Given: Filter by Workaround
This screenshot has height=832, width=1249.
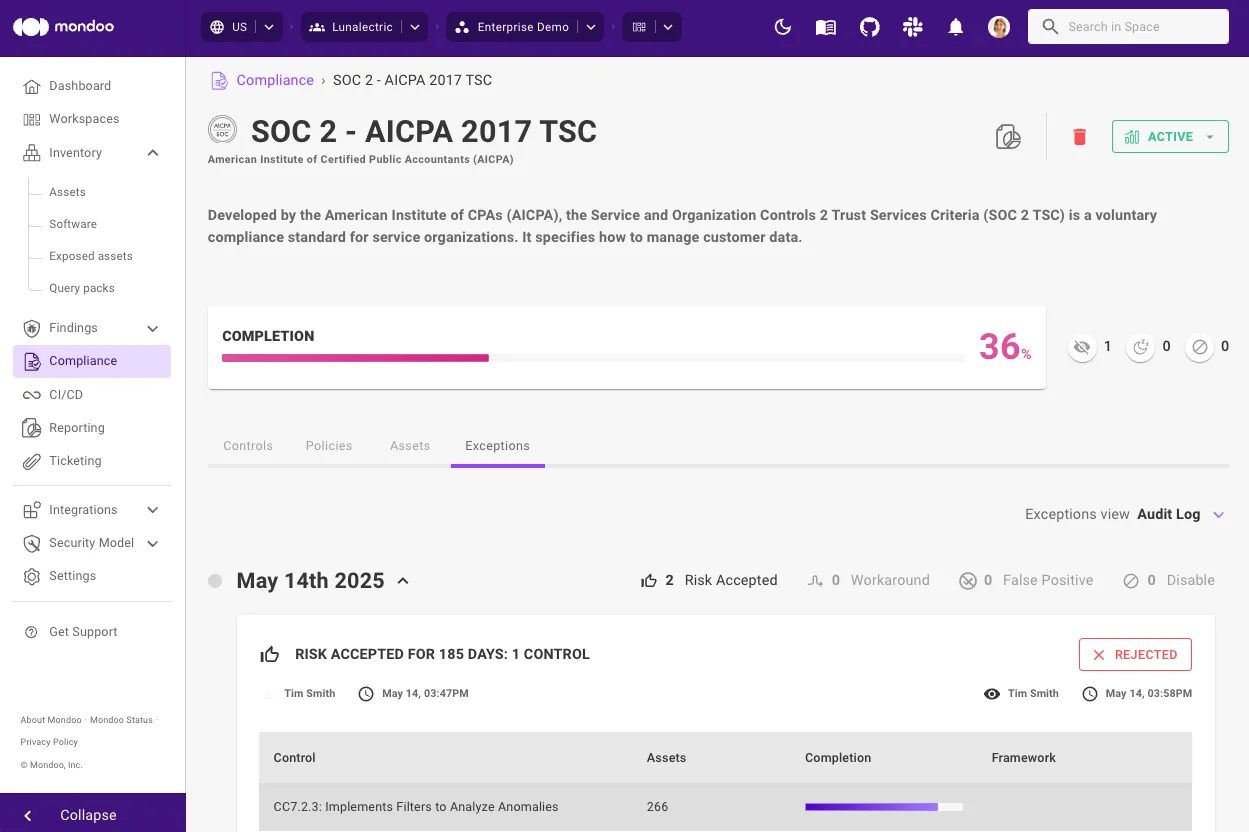Looking at the screenshot, I should [868, 580].
